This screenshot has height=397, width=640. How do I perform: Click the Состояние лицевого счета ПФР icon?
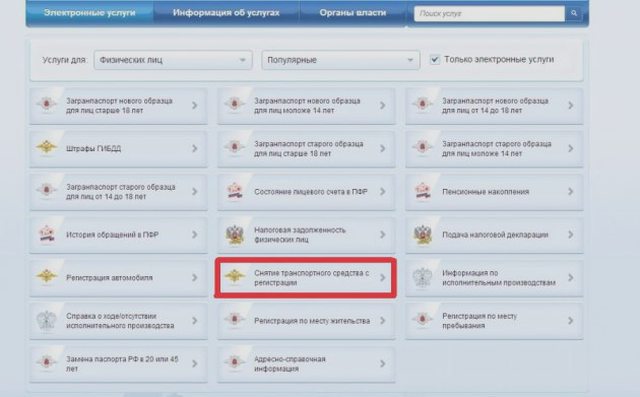(235, 191)
